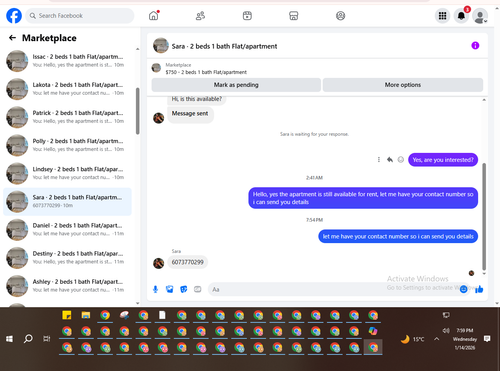The width and height of the screenshot is (500, 371).
Task: Open the purple conversation info icon
Action: [475, 46]
